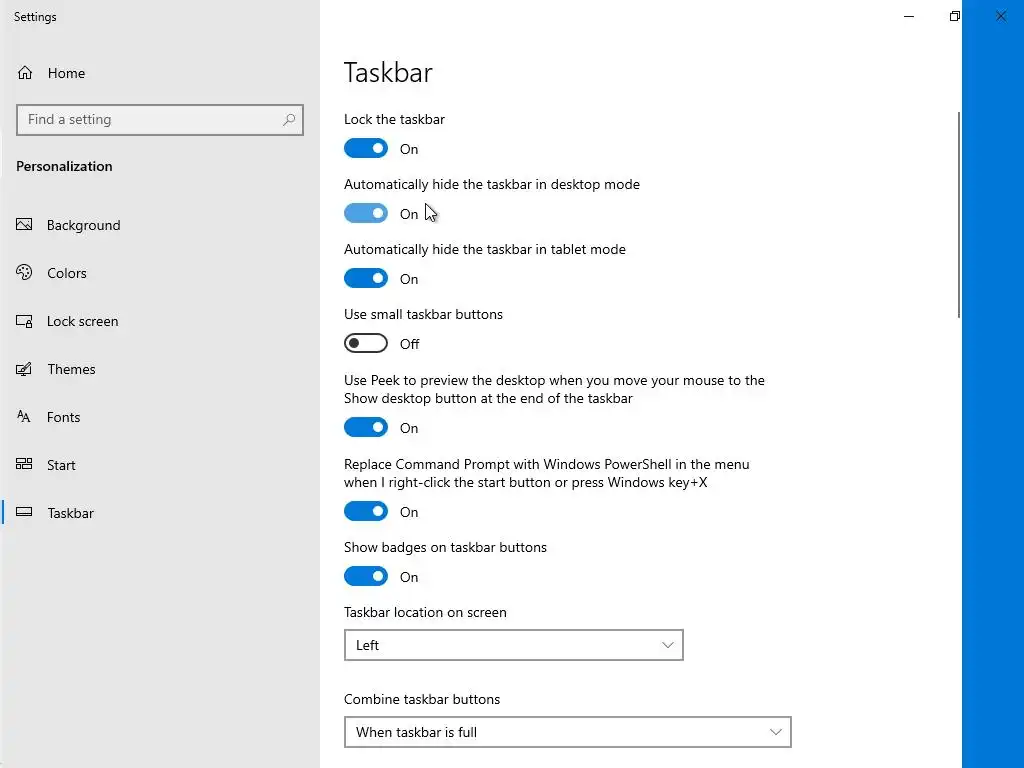Turn off Lock the taskbar toggle
Viewport: 1024px width, 768px height.
tap(366, 149)
